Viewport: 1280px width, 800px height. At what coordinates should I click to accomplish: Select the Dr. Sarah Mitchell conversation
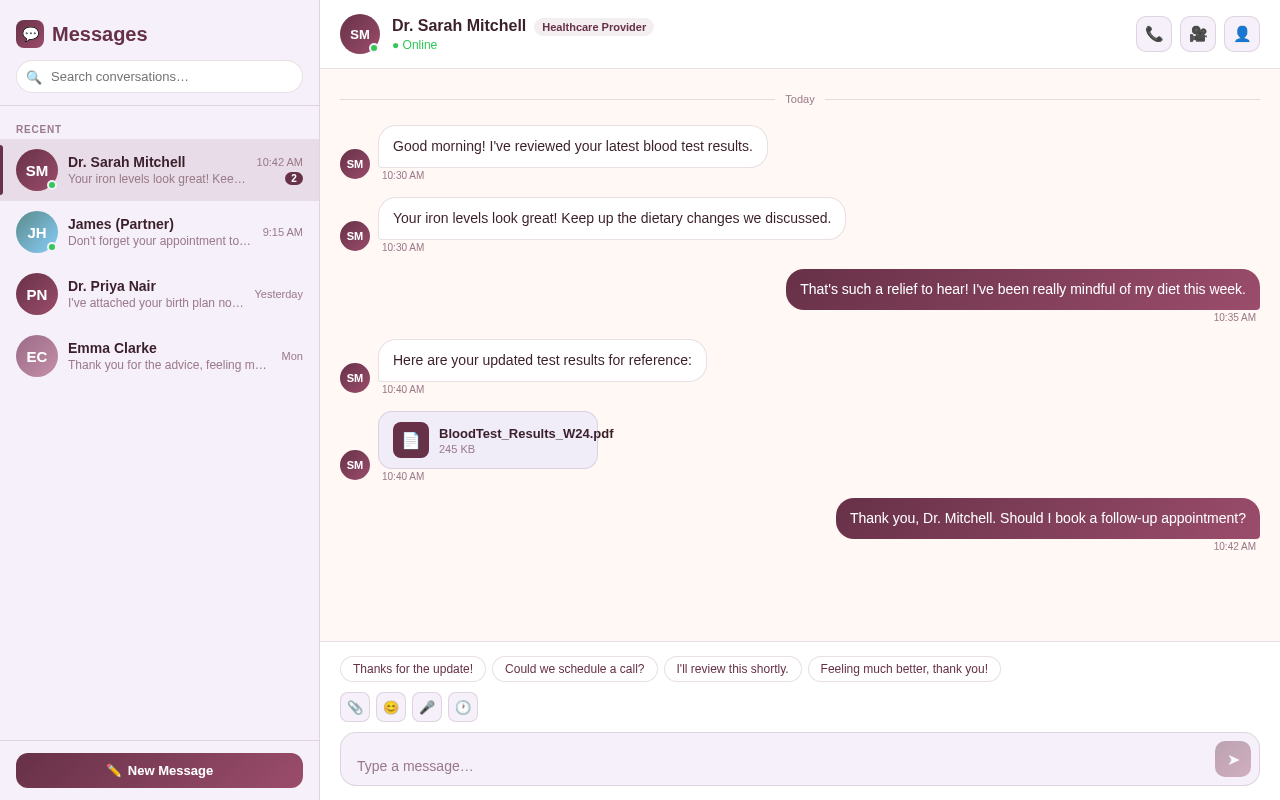pyautogui.click(x=159, y=170)
